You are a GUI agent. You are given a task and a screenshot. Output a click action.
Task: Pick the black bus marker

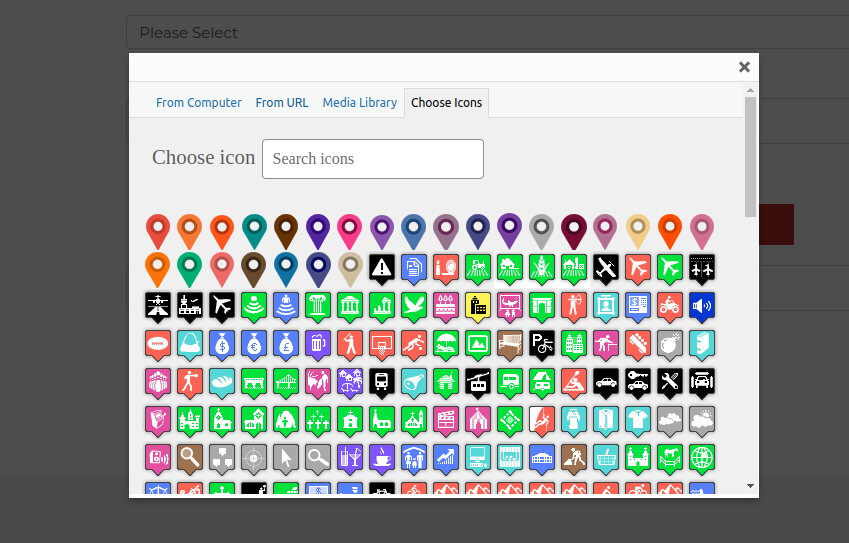[382, 382]
